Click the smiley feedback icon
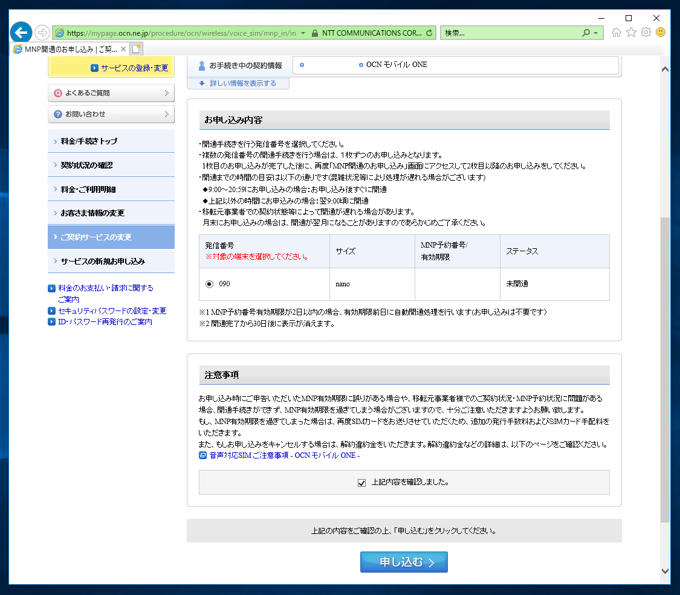Viewport: 680px width, 595px height. (x=660, y=33)
